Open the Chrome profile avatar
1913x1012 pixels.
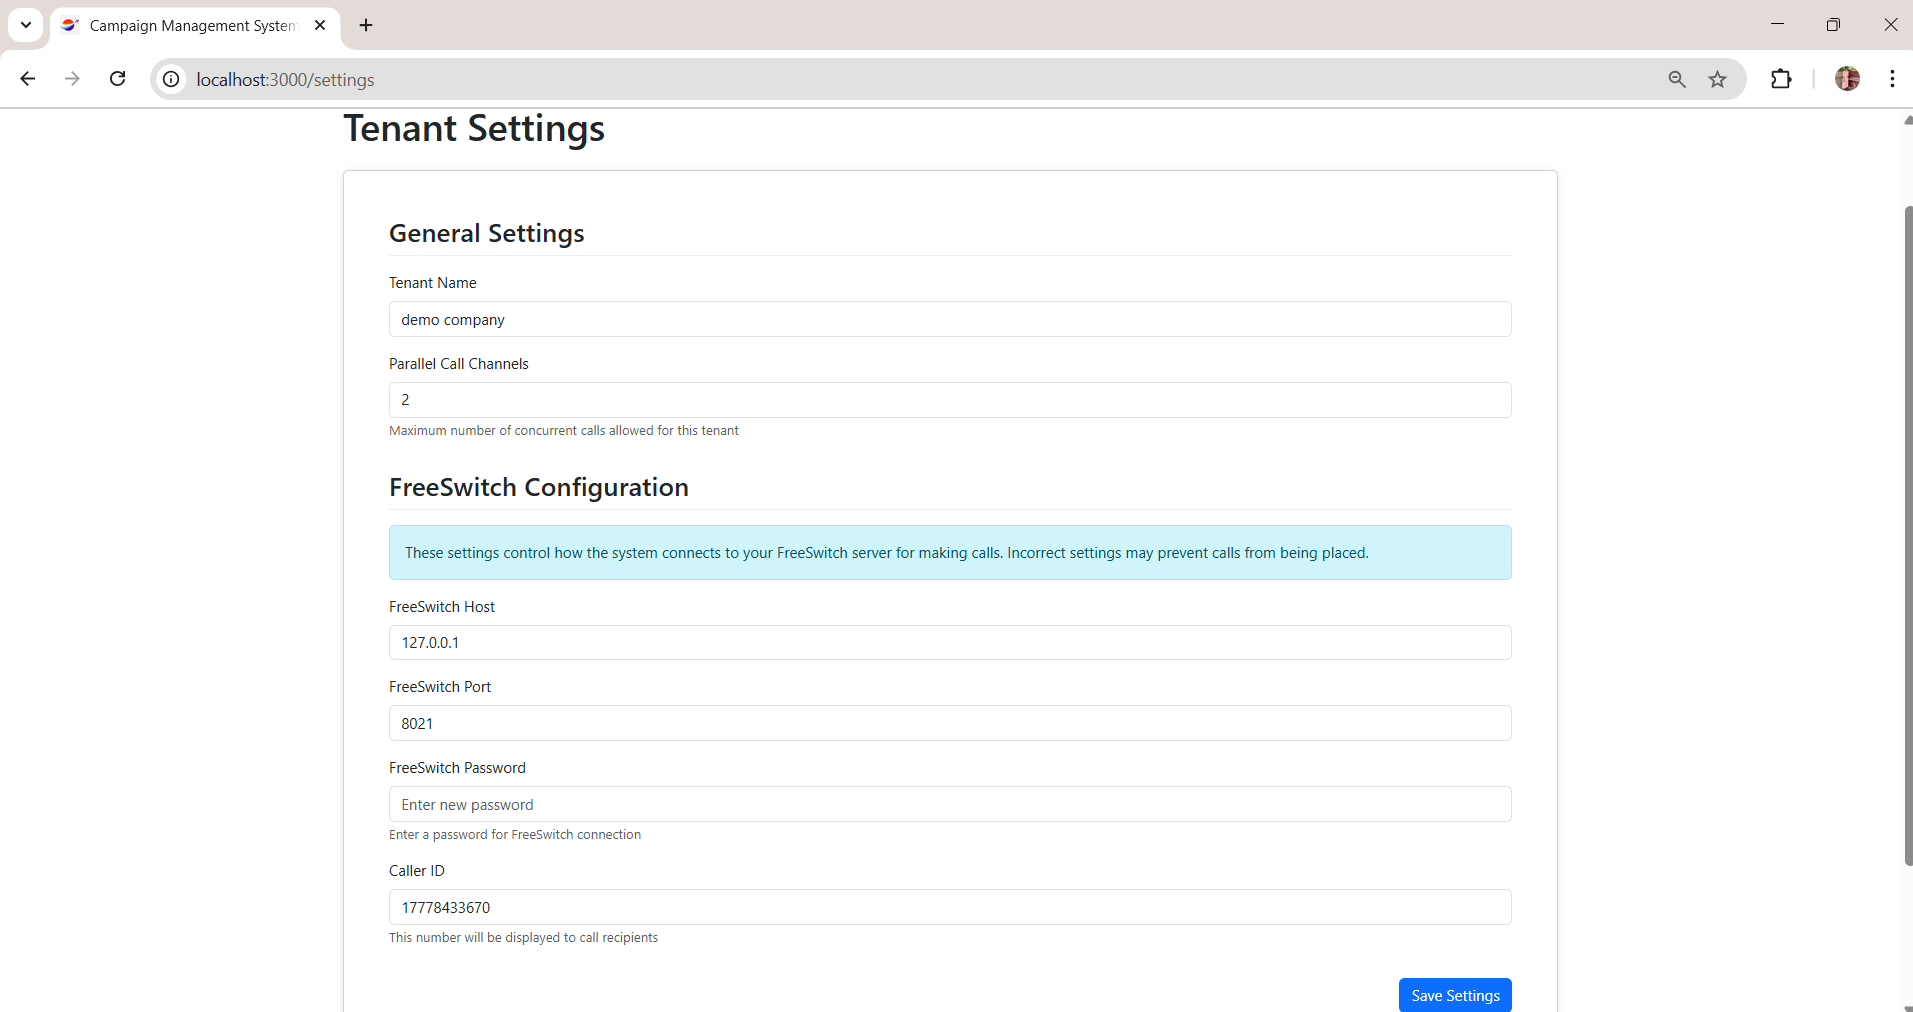1847,79
